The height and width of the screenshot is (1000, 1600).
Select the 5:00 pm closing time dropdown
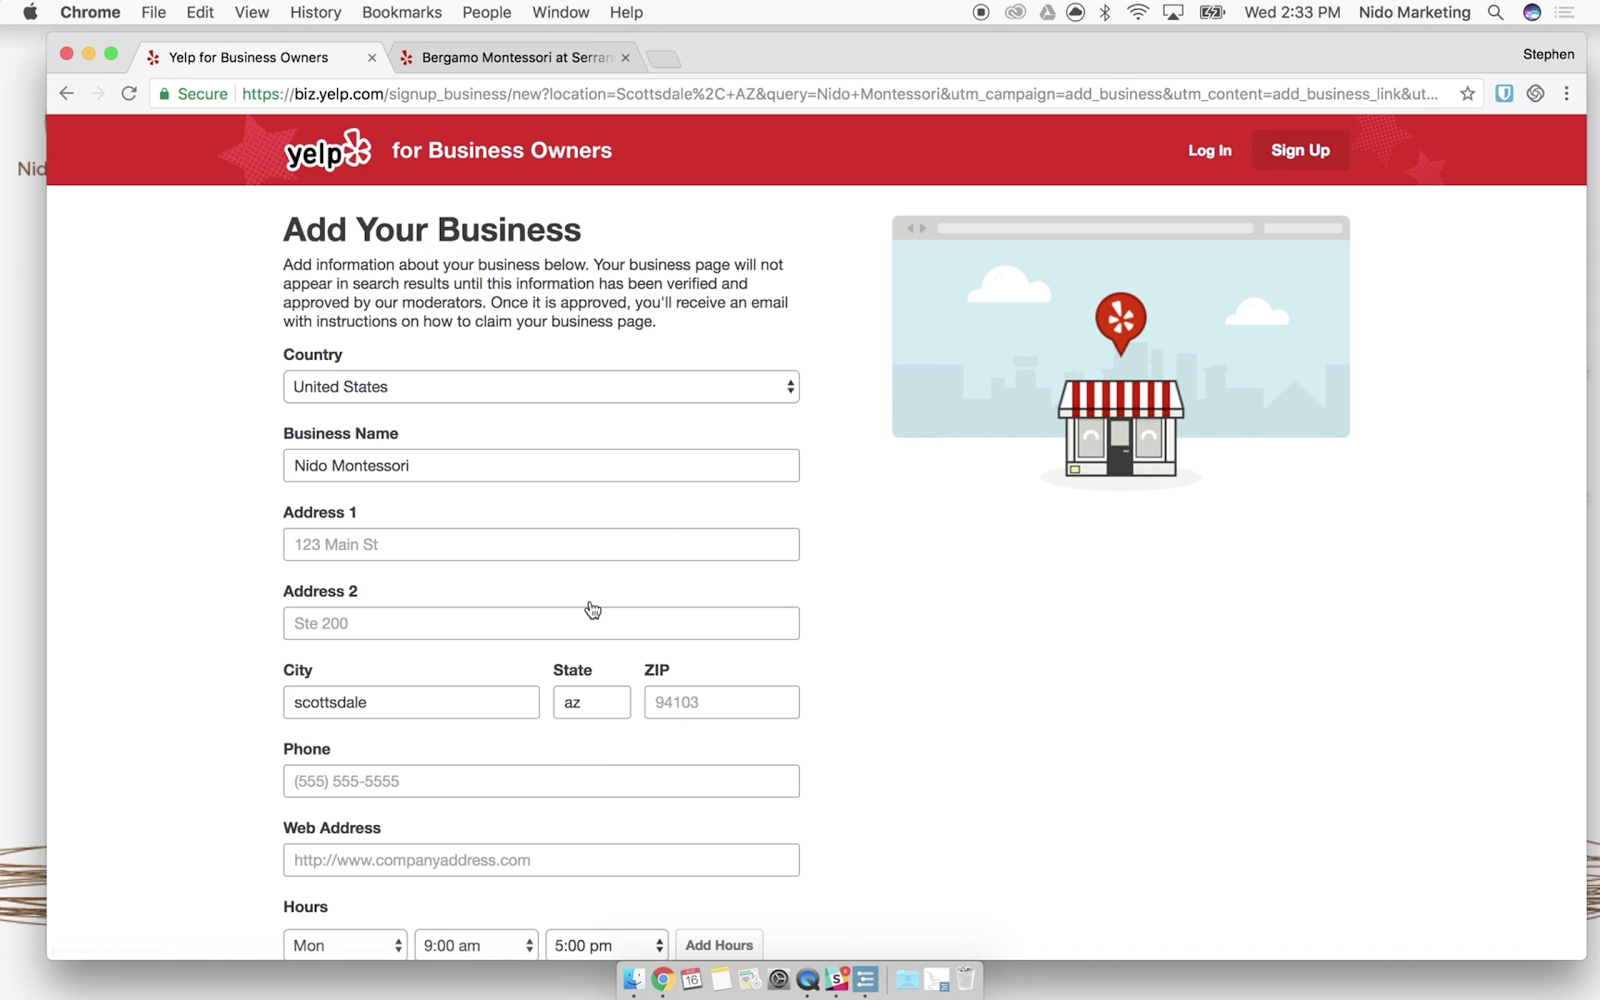tap(606, 945)
